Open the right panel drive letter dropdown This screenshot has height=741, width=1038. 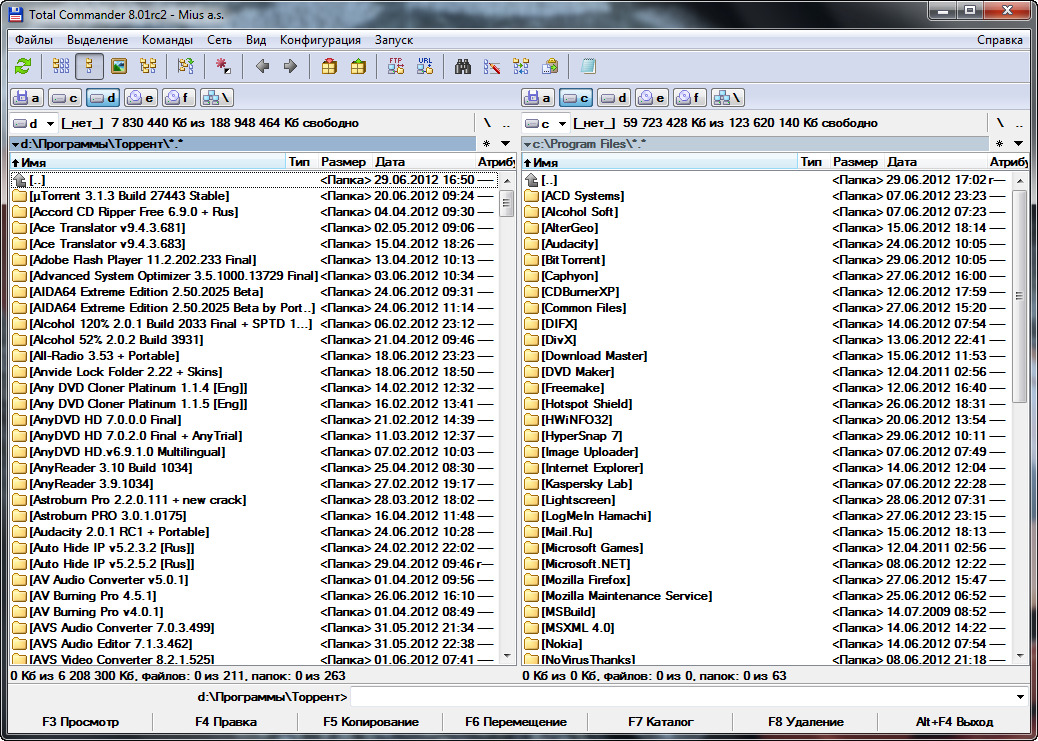coord(544,123)
